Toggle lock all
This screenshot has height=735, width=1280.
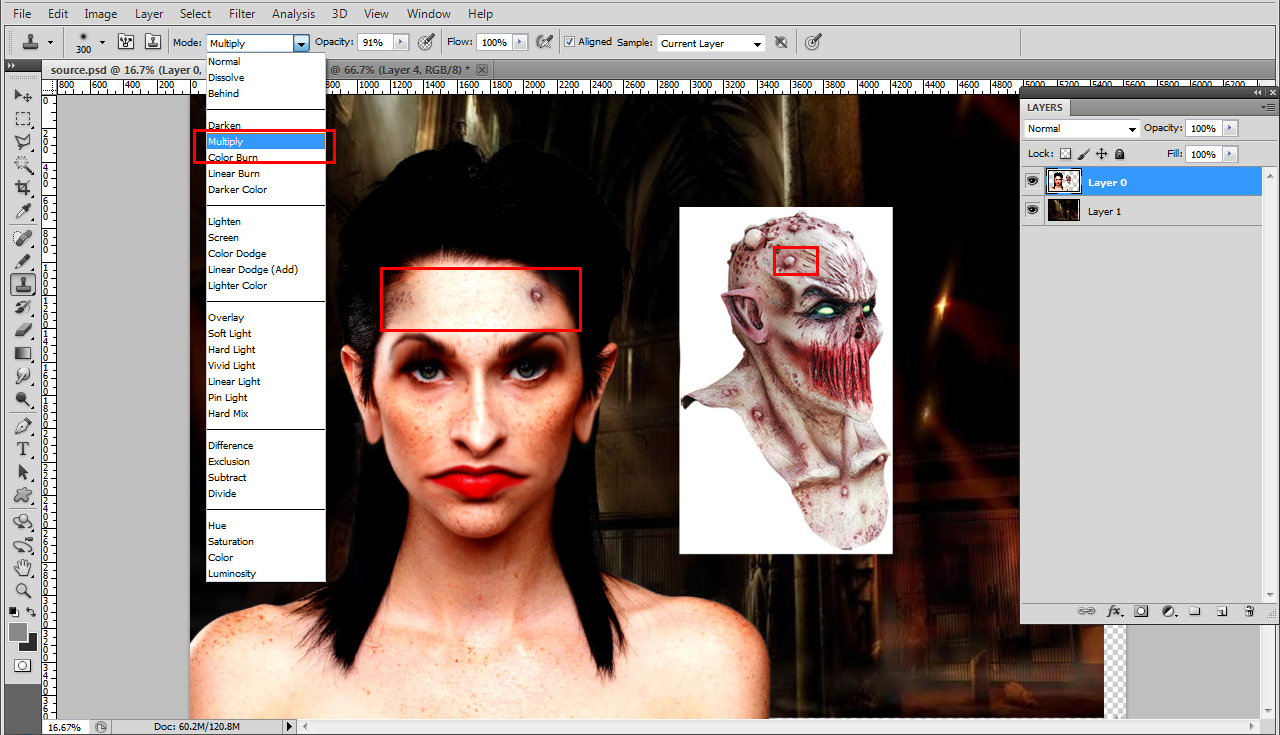click(1119, 154)
